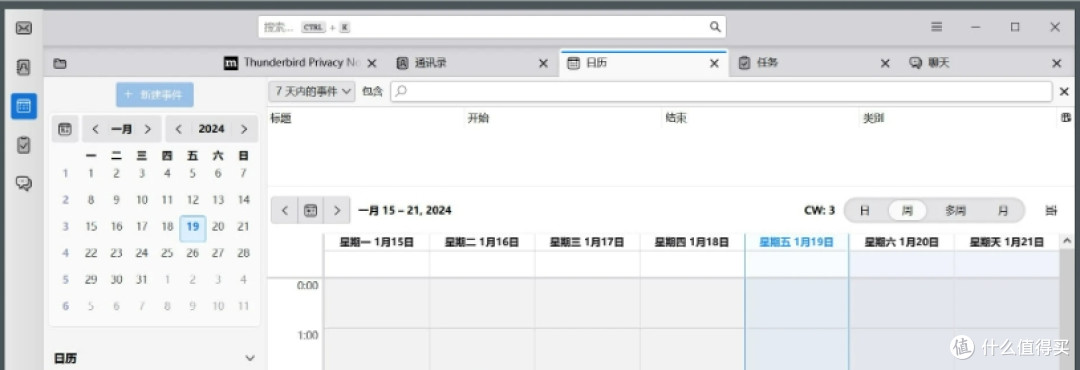The width and height of the screenshot is (1080, 370).
Task: Click the 新建事件 new event button
Action: [x=154, y=95]
